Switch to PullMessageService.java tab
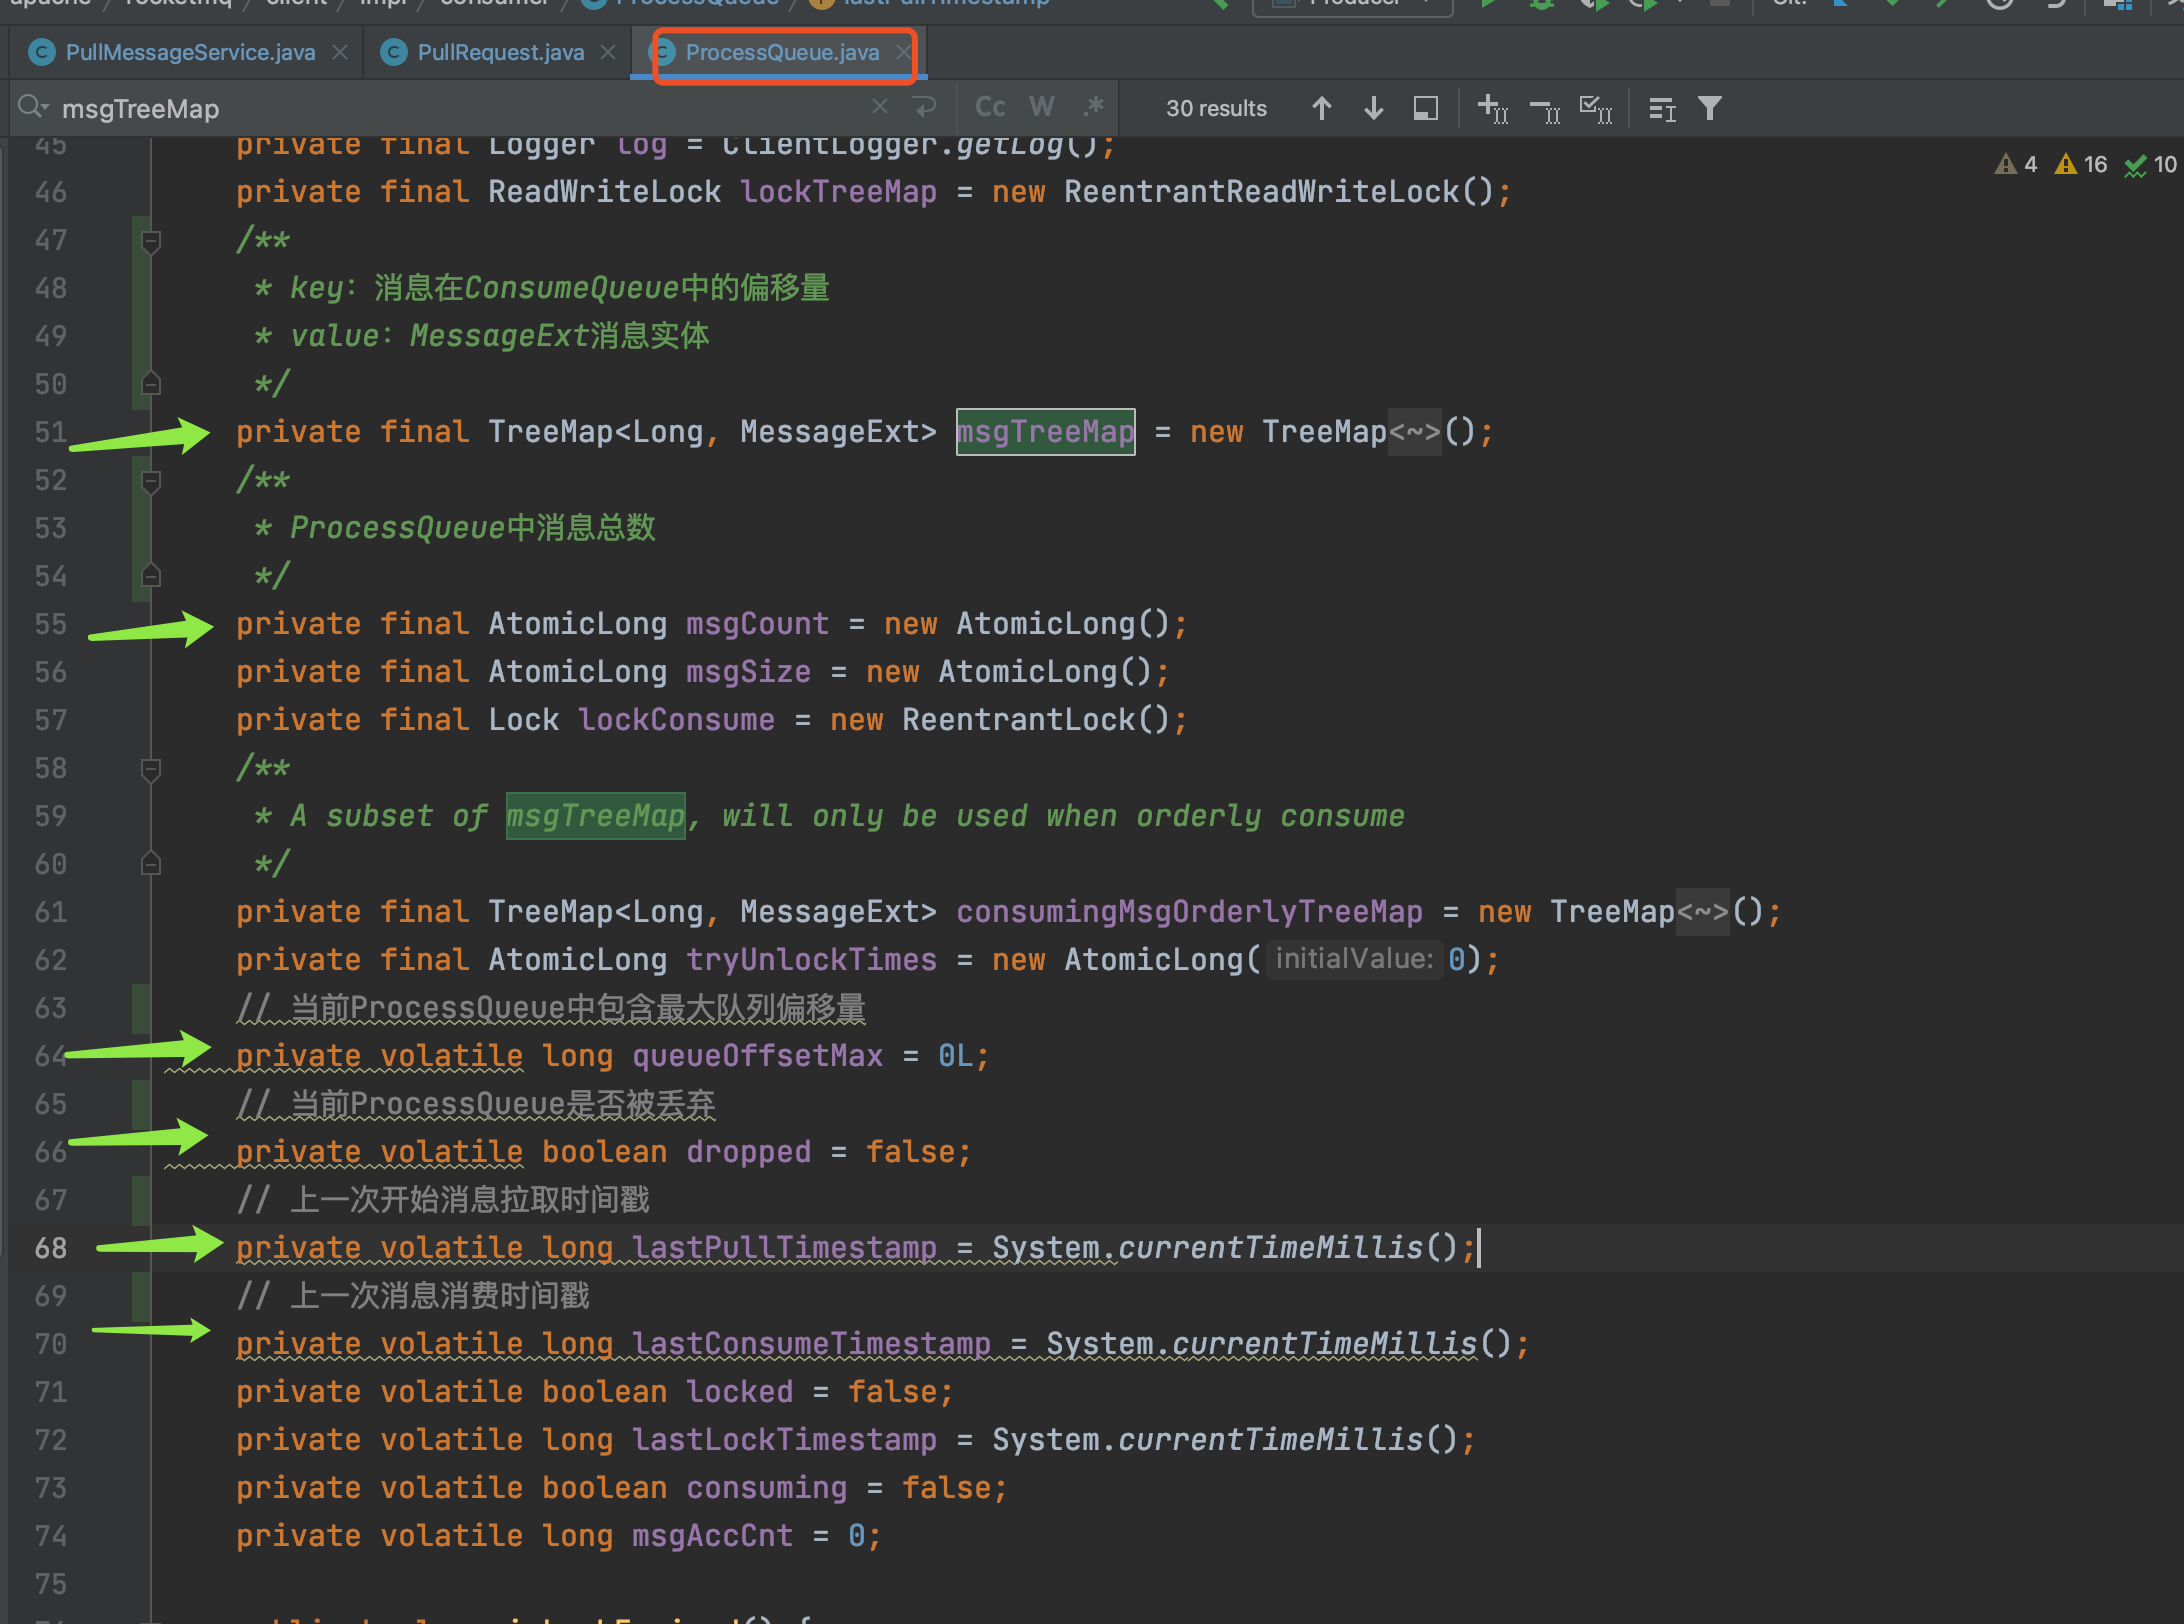Image resolution: width=2184 pixels, height=1624 pixels. (x=190, y=52)
